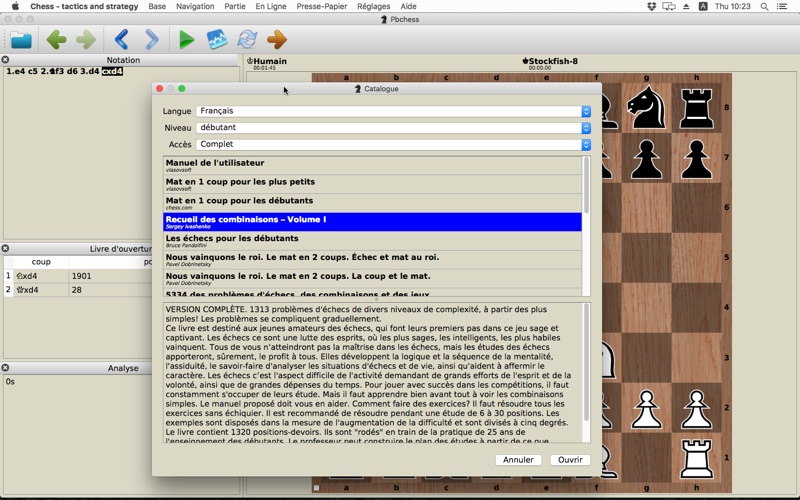800x500 pixels.
Task: Select the book ending with La coup et le mat
Action: click(372, 279)
